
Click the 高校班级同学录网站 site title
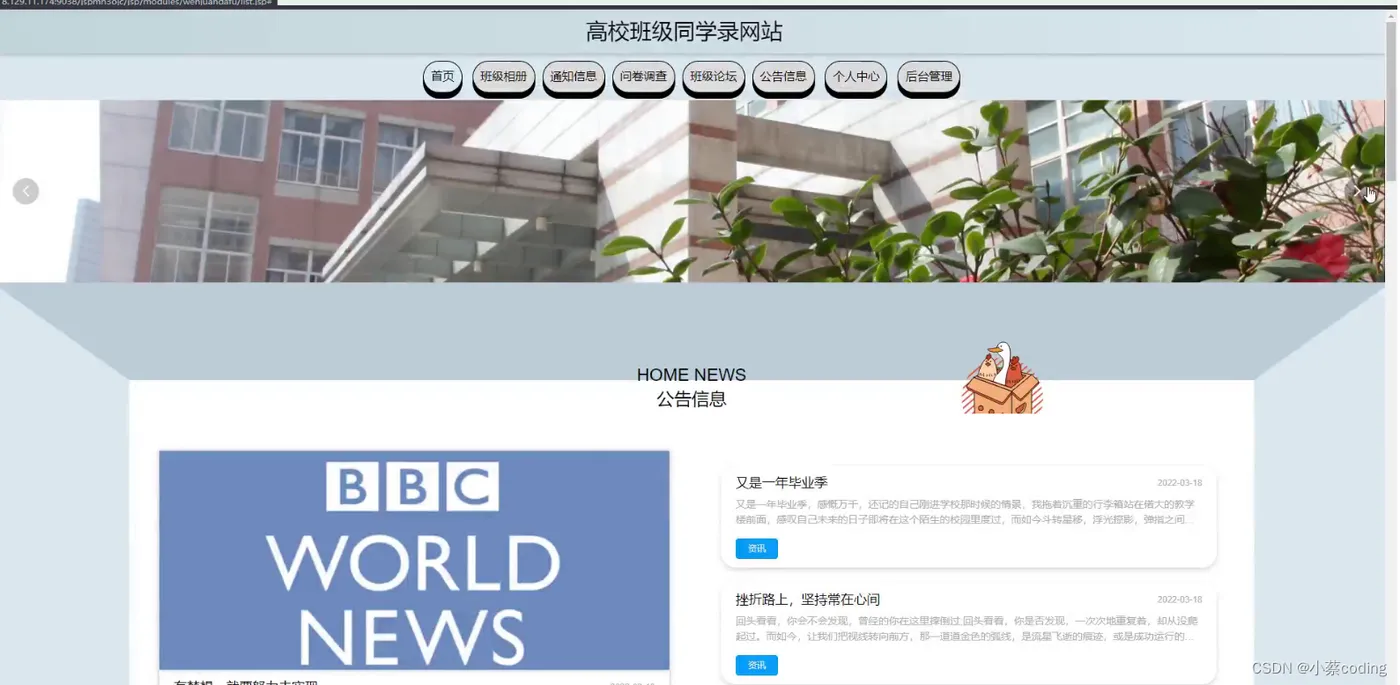684,32
